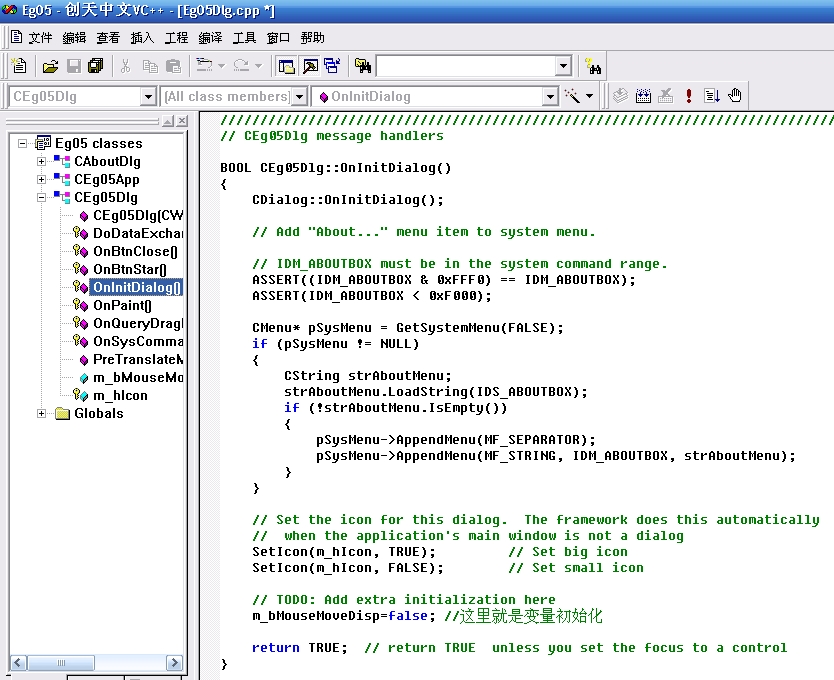
Task: Select the m_bMouseMoveDisp variable in tree
Action: pyautogui.click(x=138, y=378)
